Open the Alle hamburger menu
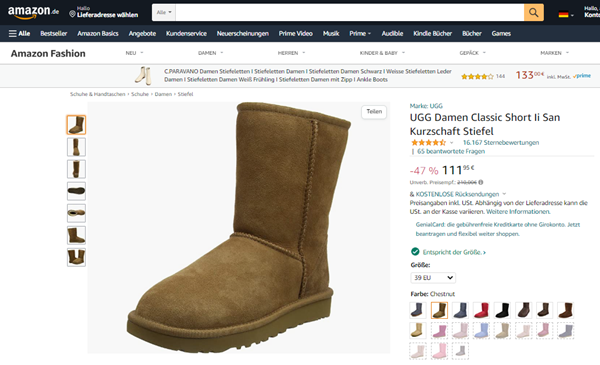 pos(19,34)
